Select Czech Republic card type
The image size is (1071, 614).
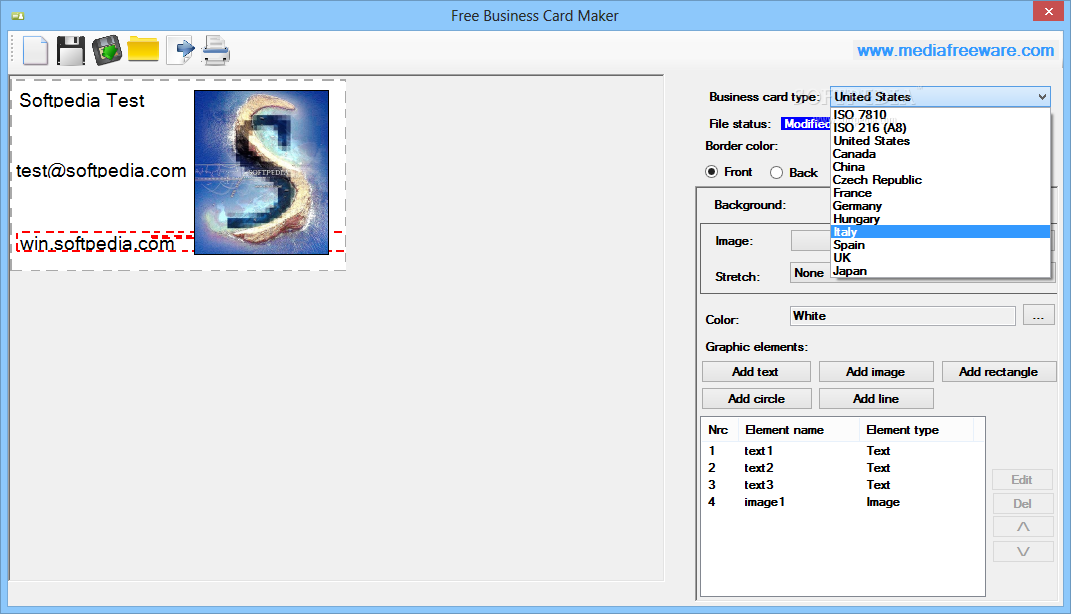click(941, 180)
